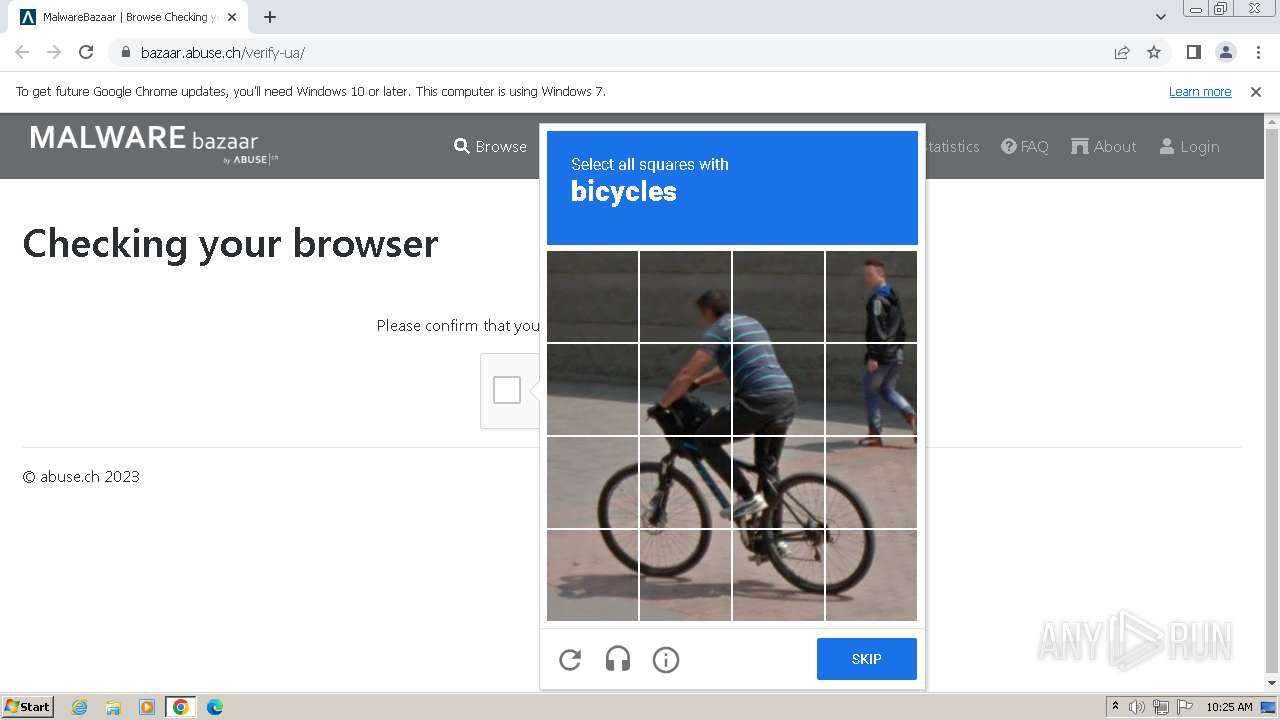Open the Statistics page
Screen dimensions: 1280x720
tap(952, 146)
